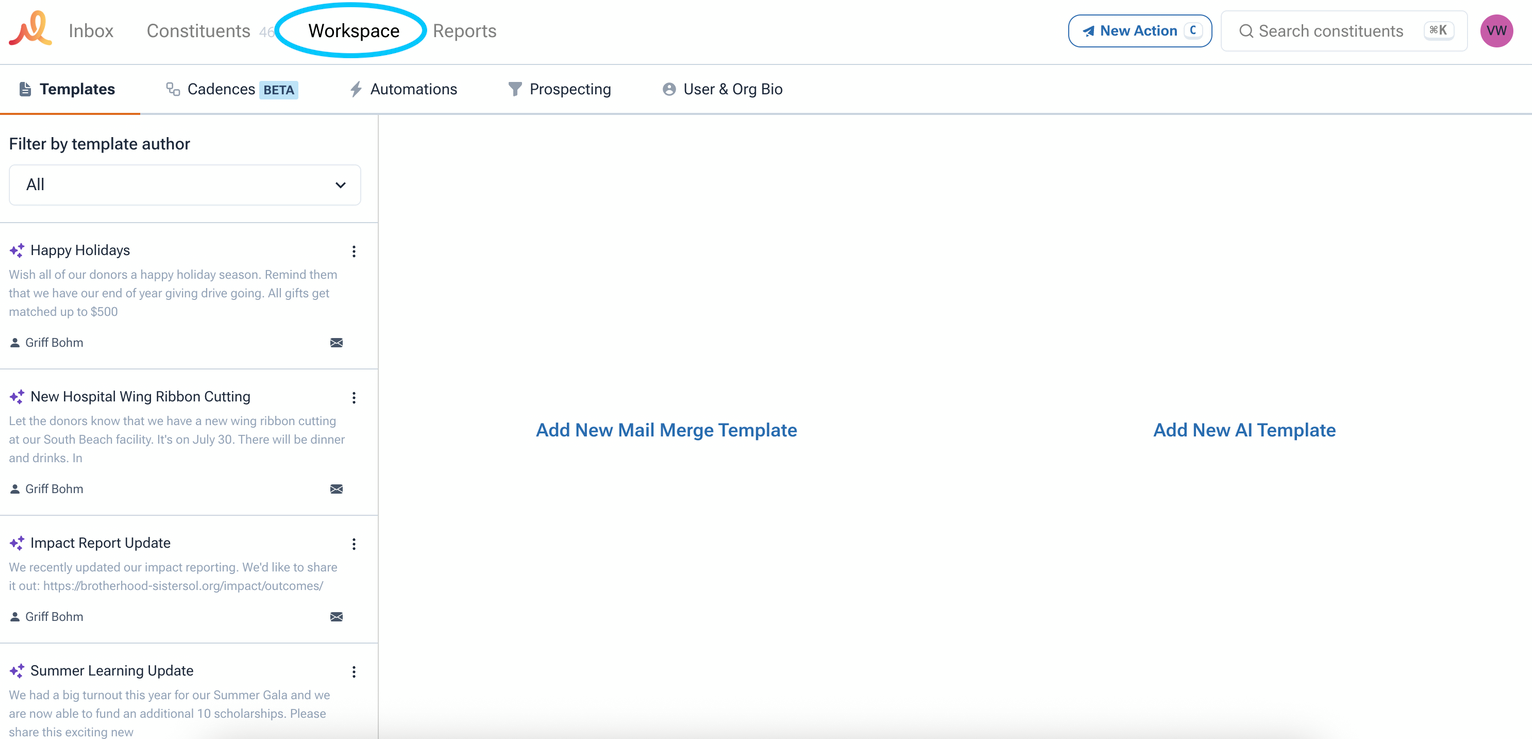
Task: Click the magnifier icon in search constituents
Action: [1246, 31]
